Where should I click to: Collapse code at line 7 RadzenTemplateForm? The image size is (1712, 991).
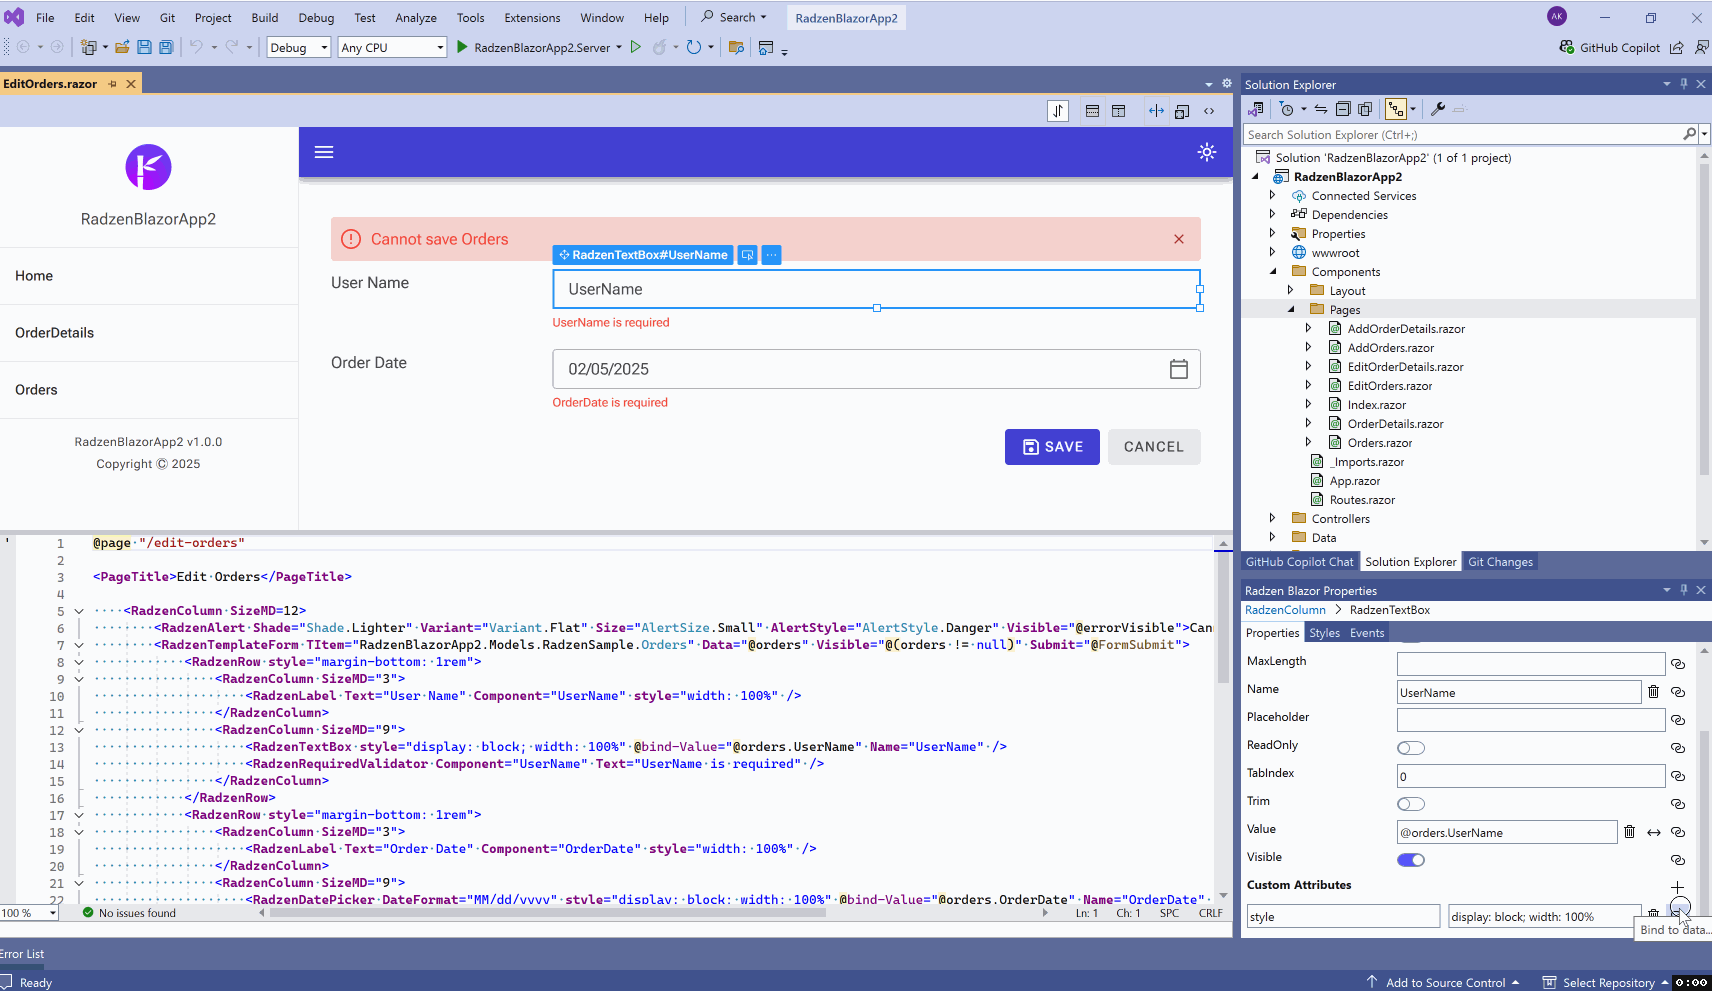pyautogui.click(x=79, y=645)
